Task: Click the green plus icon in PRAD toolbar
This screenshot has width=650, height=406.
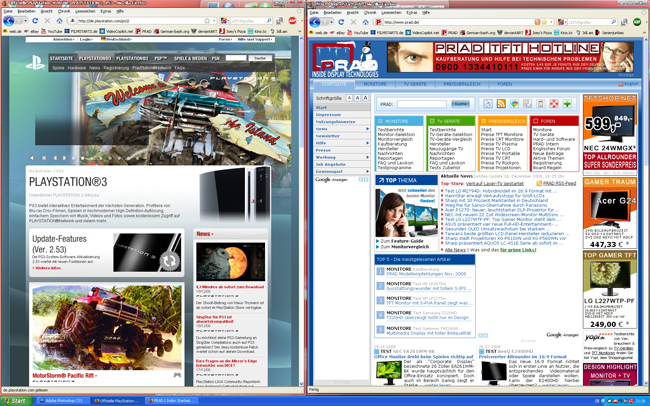Action: 567,104
